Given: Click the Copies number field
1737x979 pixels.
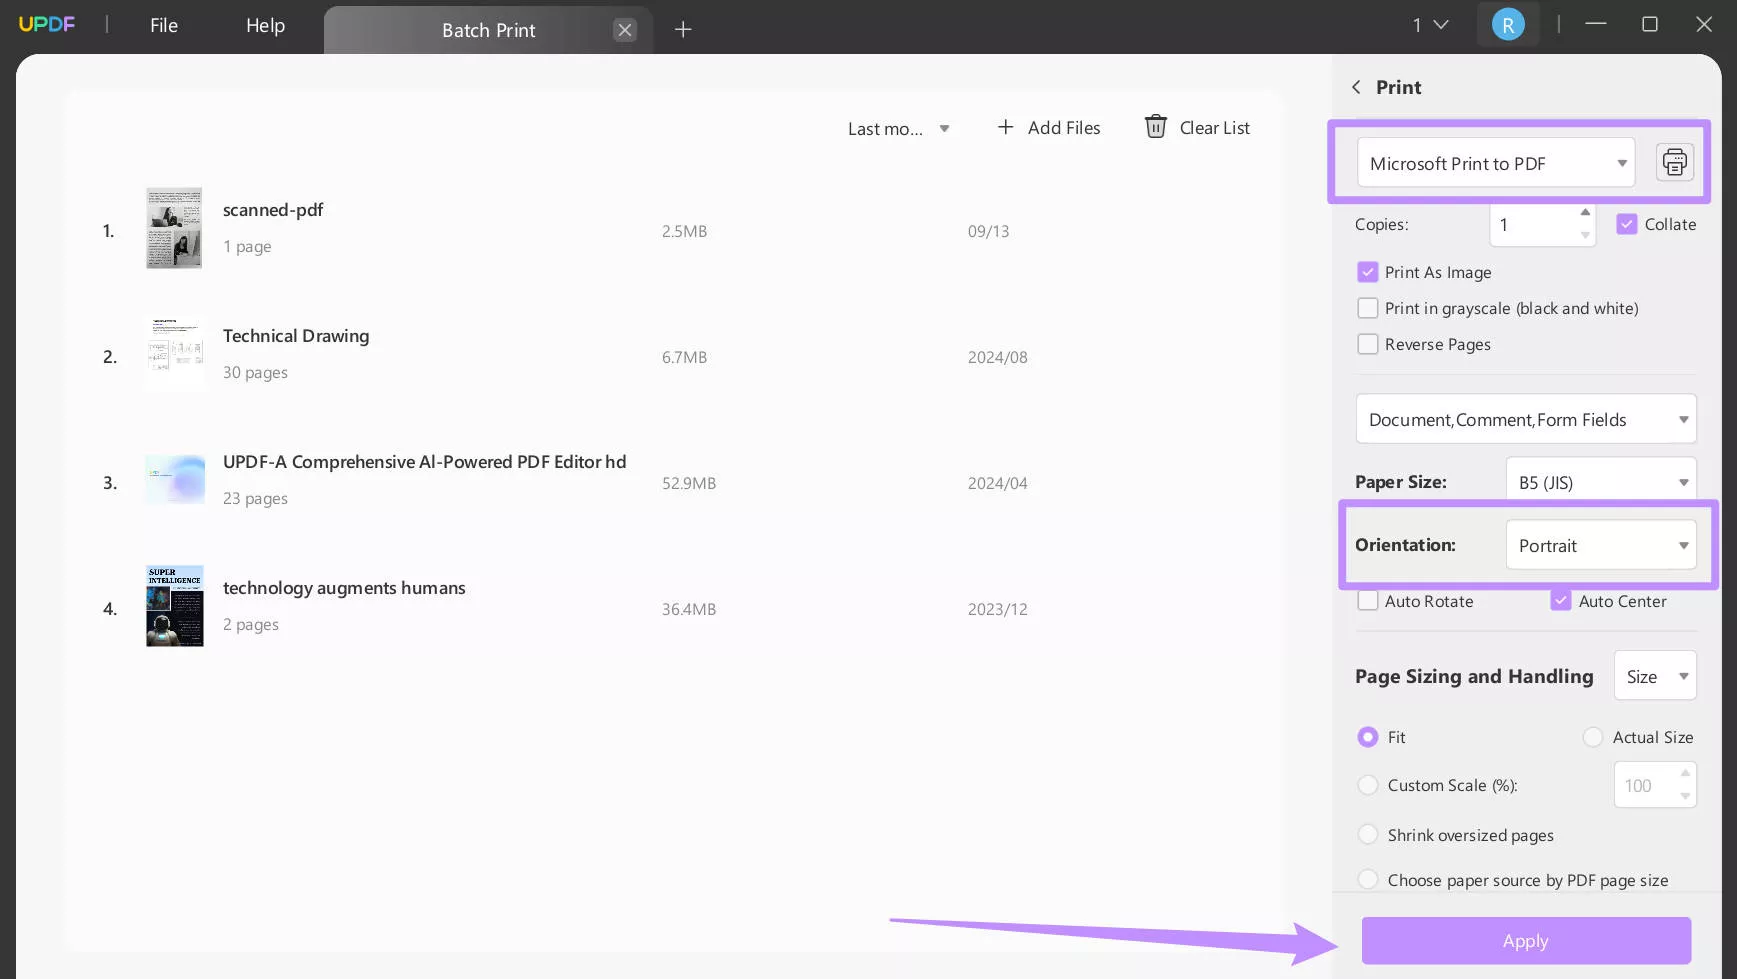Looking at the screenshot, I should (1534, 225).
